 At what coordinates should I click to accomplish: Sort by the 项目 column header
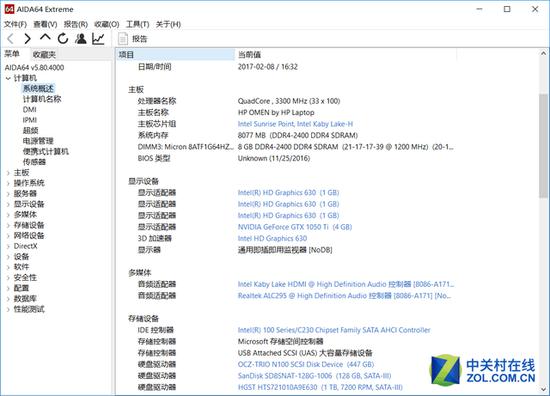point(175,54)
